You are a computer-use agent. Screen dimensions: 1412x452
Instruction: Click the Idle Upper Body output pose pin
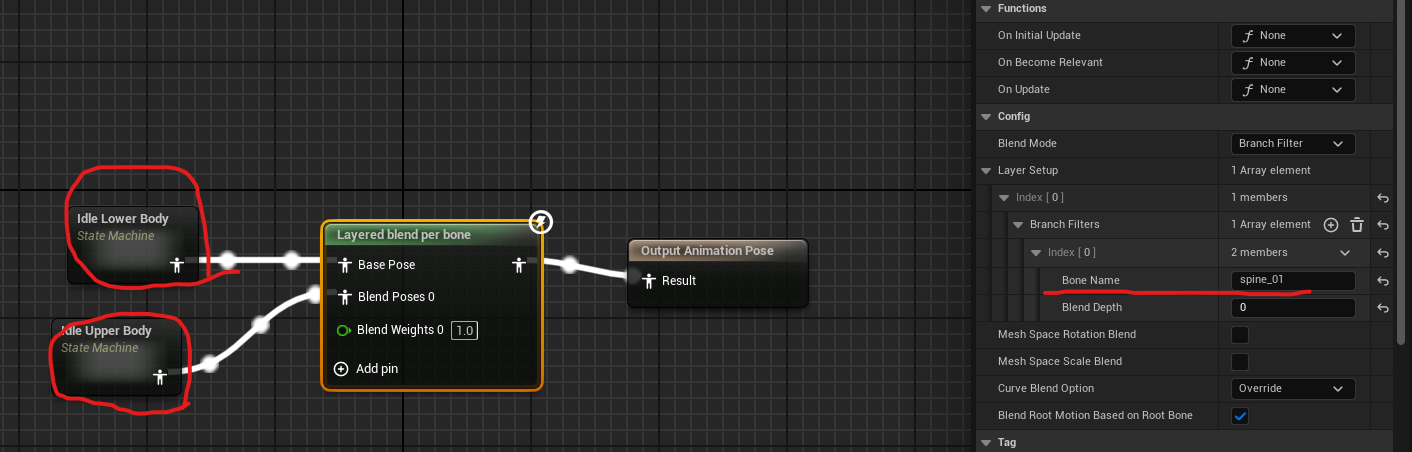(x=159, y=377)
